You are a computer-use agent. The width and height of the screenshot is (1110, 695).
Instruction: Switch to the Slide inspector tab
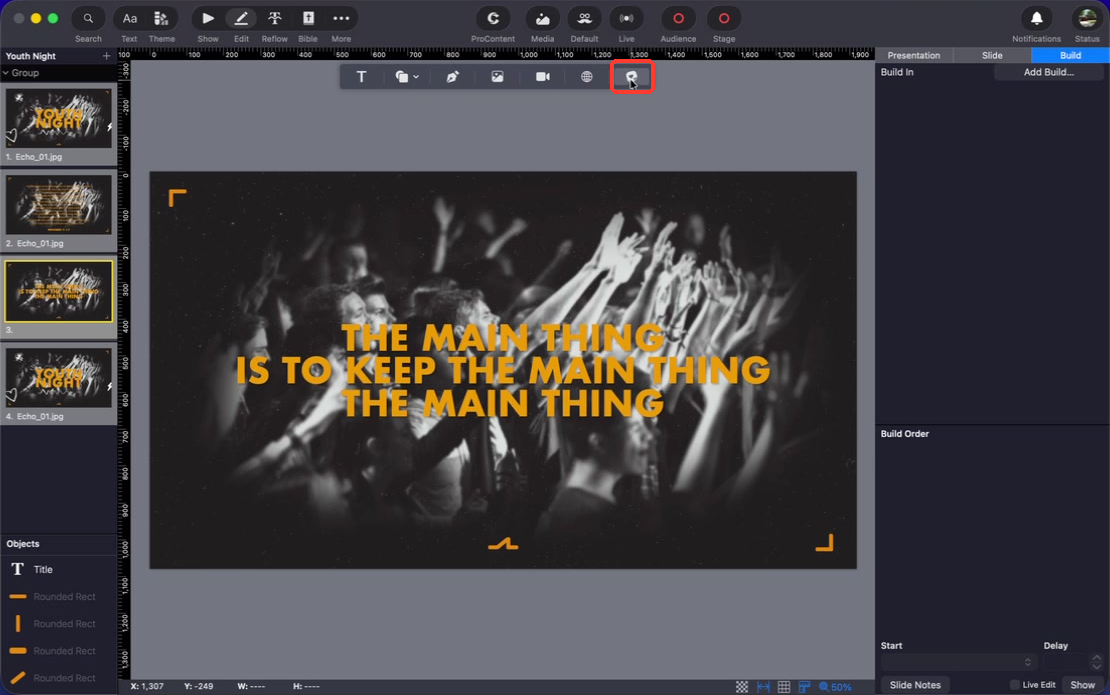(992, 55)
